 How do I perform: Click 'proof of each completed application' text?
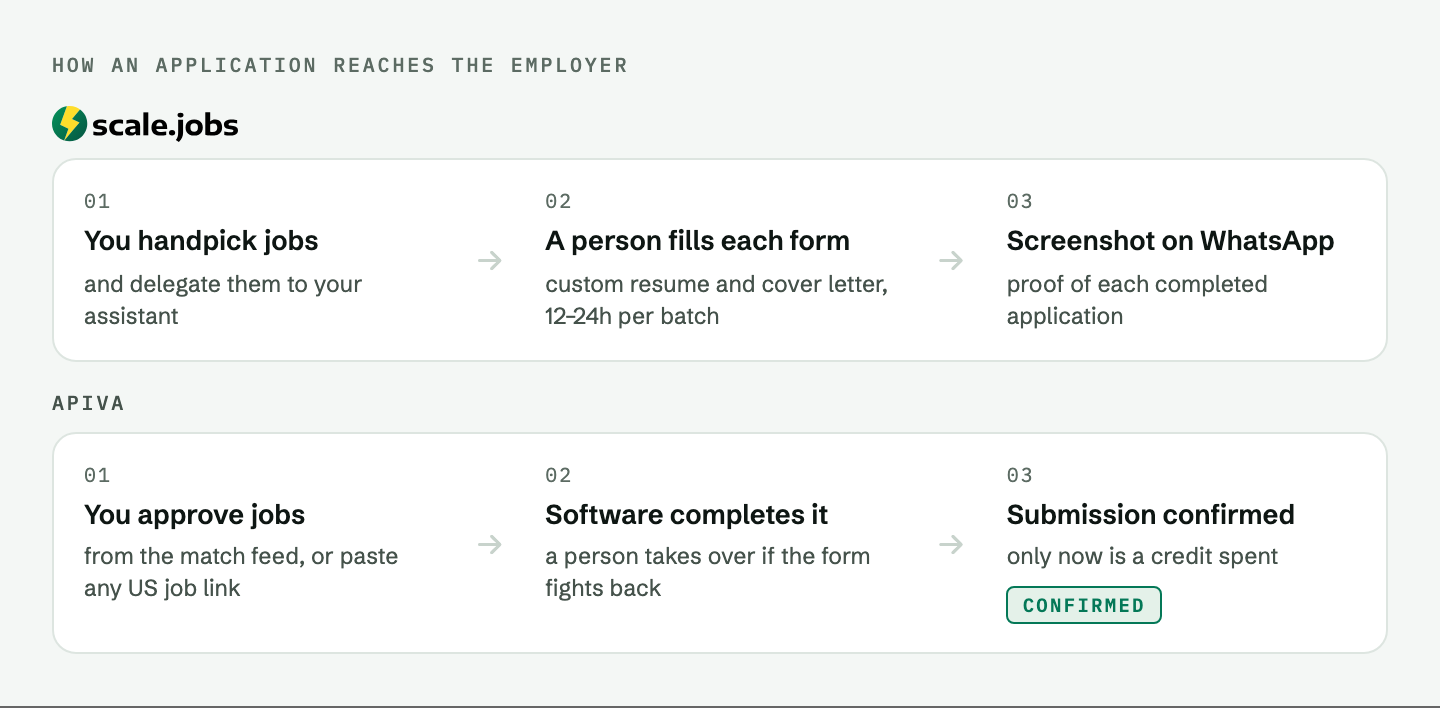(1137, 300)
